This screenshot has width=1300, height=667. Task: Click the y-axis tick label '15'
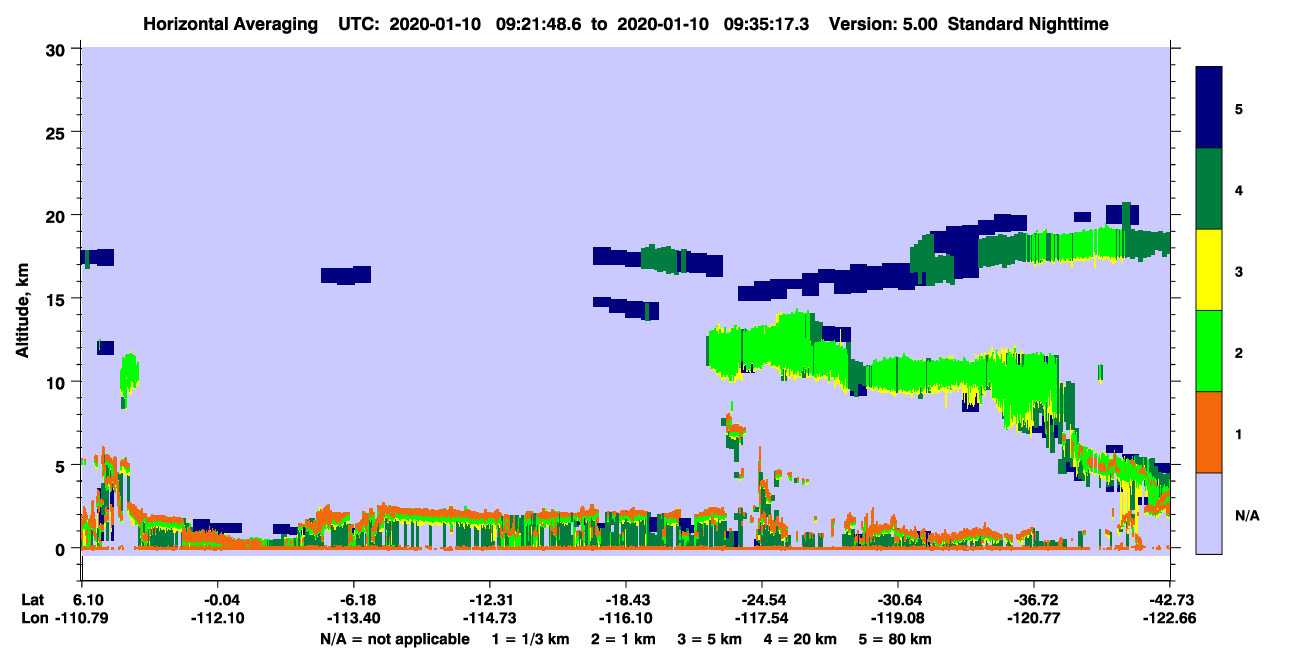tap(58, 299)
